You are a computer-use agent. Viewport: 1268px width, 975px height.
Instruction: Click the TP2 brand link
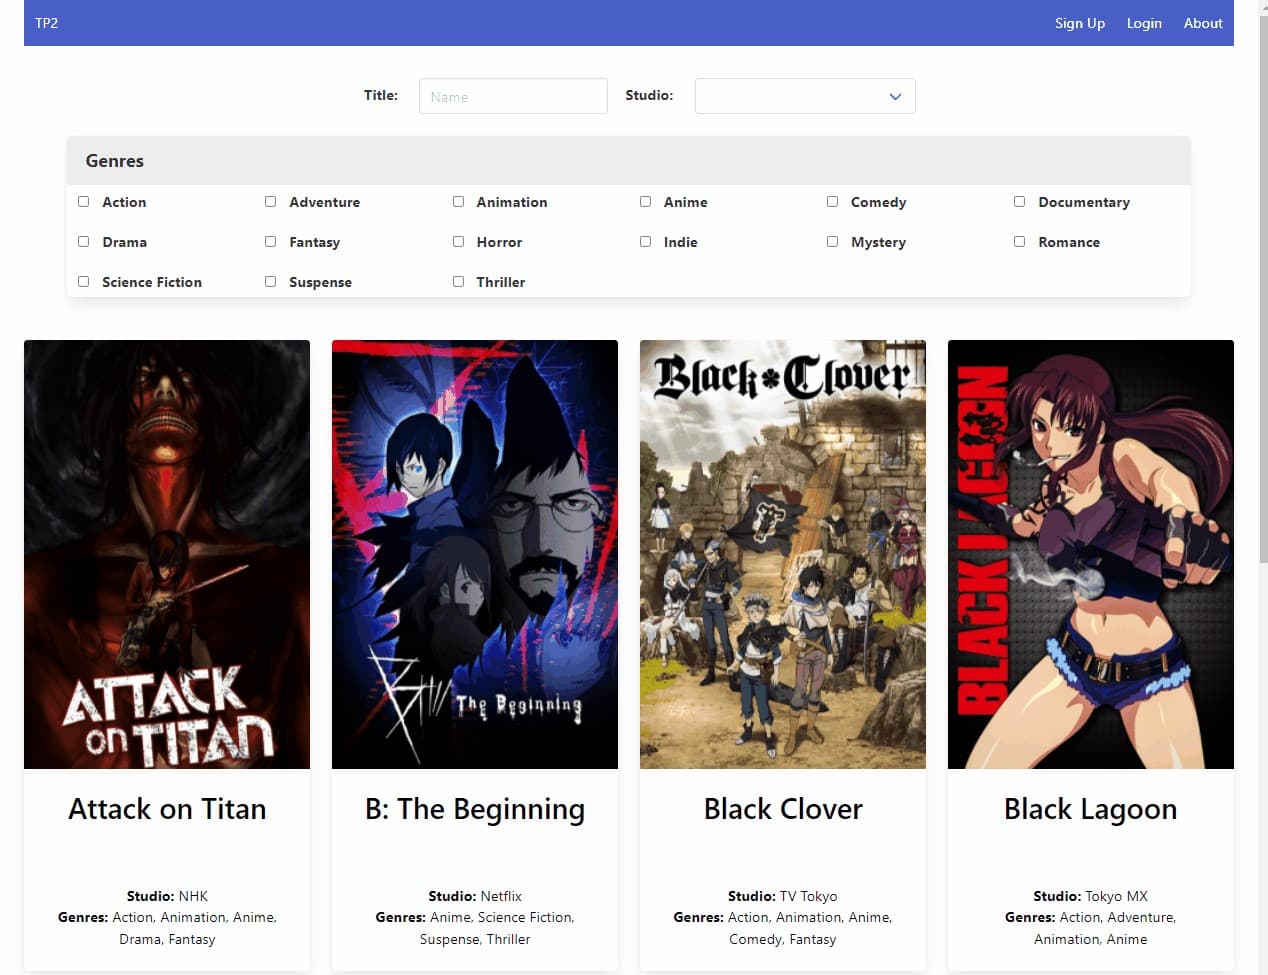click(x=47, y=23)
